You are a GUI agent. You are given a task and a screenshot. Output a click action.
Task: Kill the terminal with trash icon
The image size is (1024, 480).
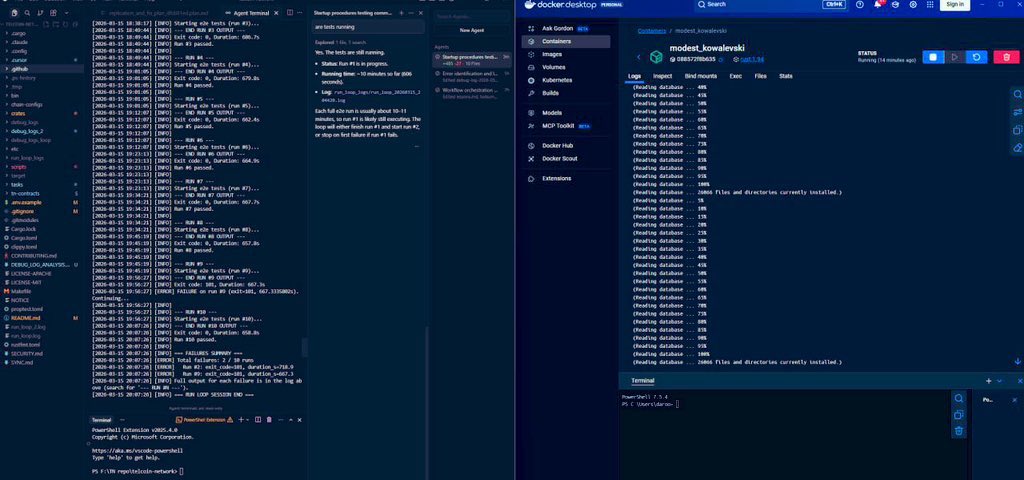point(269,419)
